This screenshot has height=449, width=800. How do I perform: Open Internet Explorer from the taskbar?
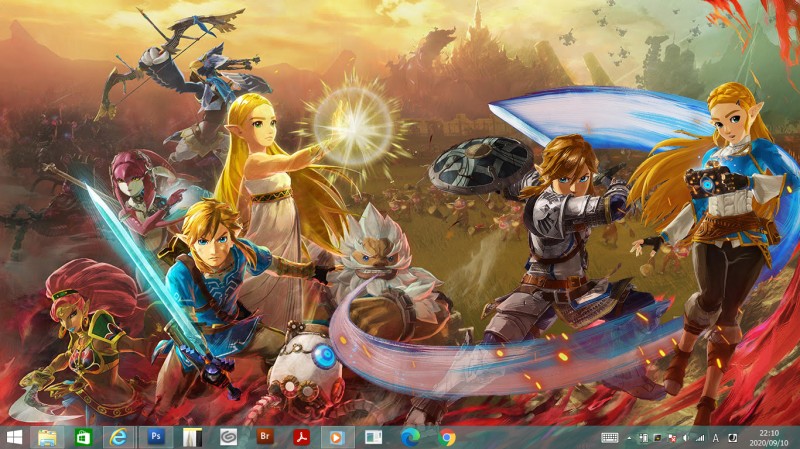pos(118,437)
